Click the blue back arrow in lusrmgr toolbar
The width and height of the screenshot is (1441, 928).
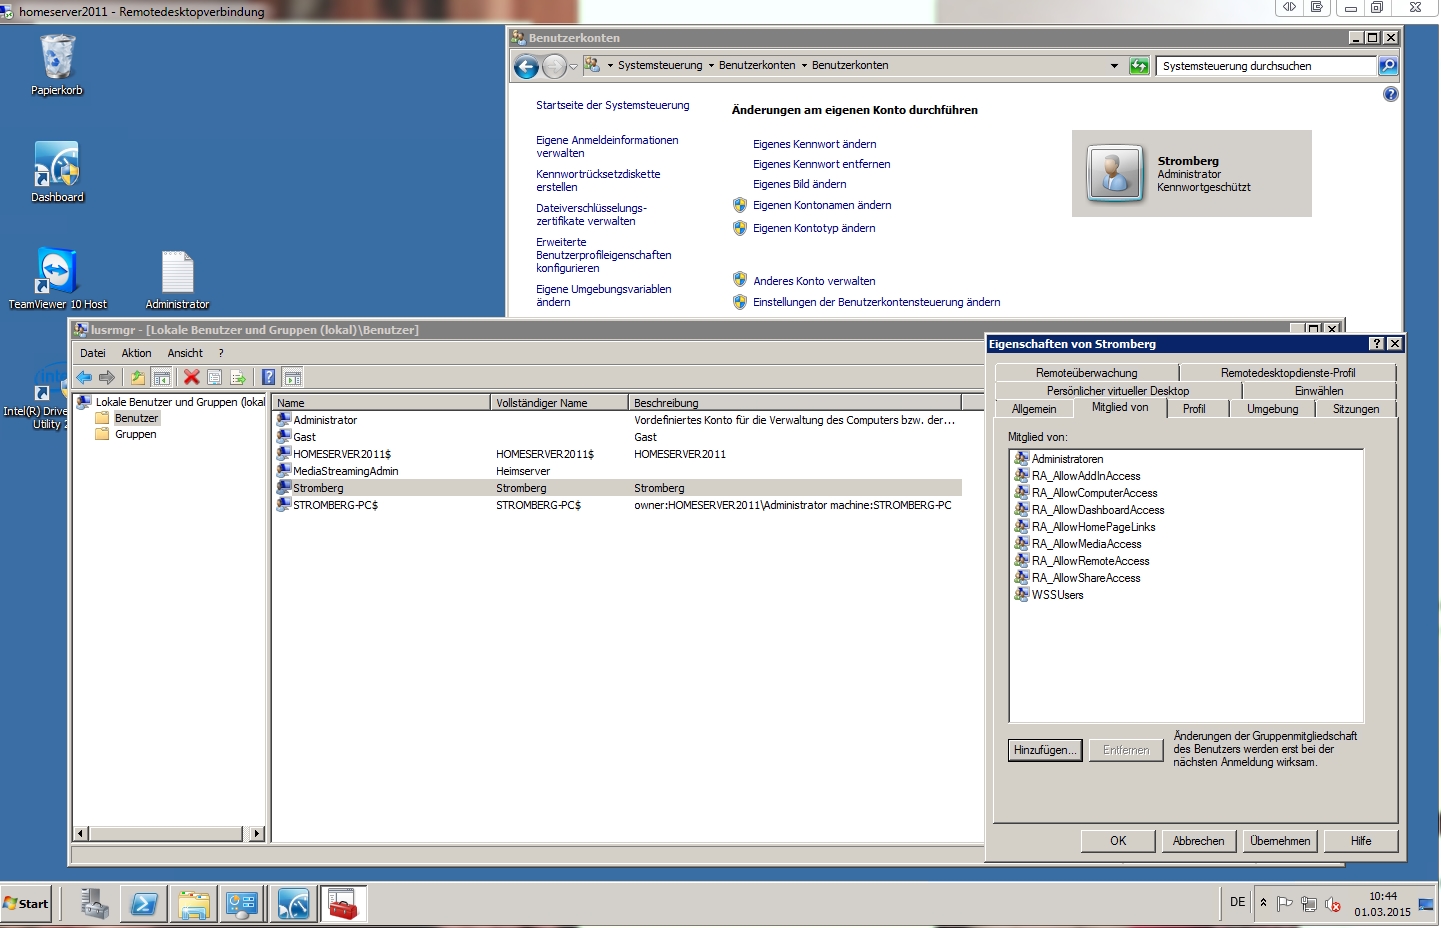(x=84, y=377)
